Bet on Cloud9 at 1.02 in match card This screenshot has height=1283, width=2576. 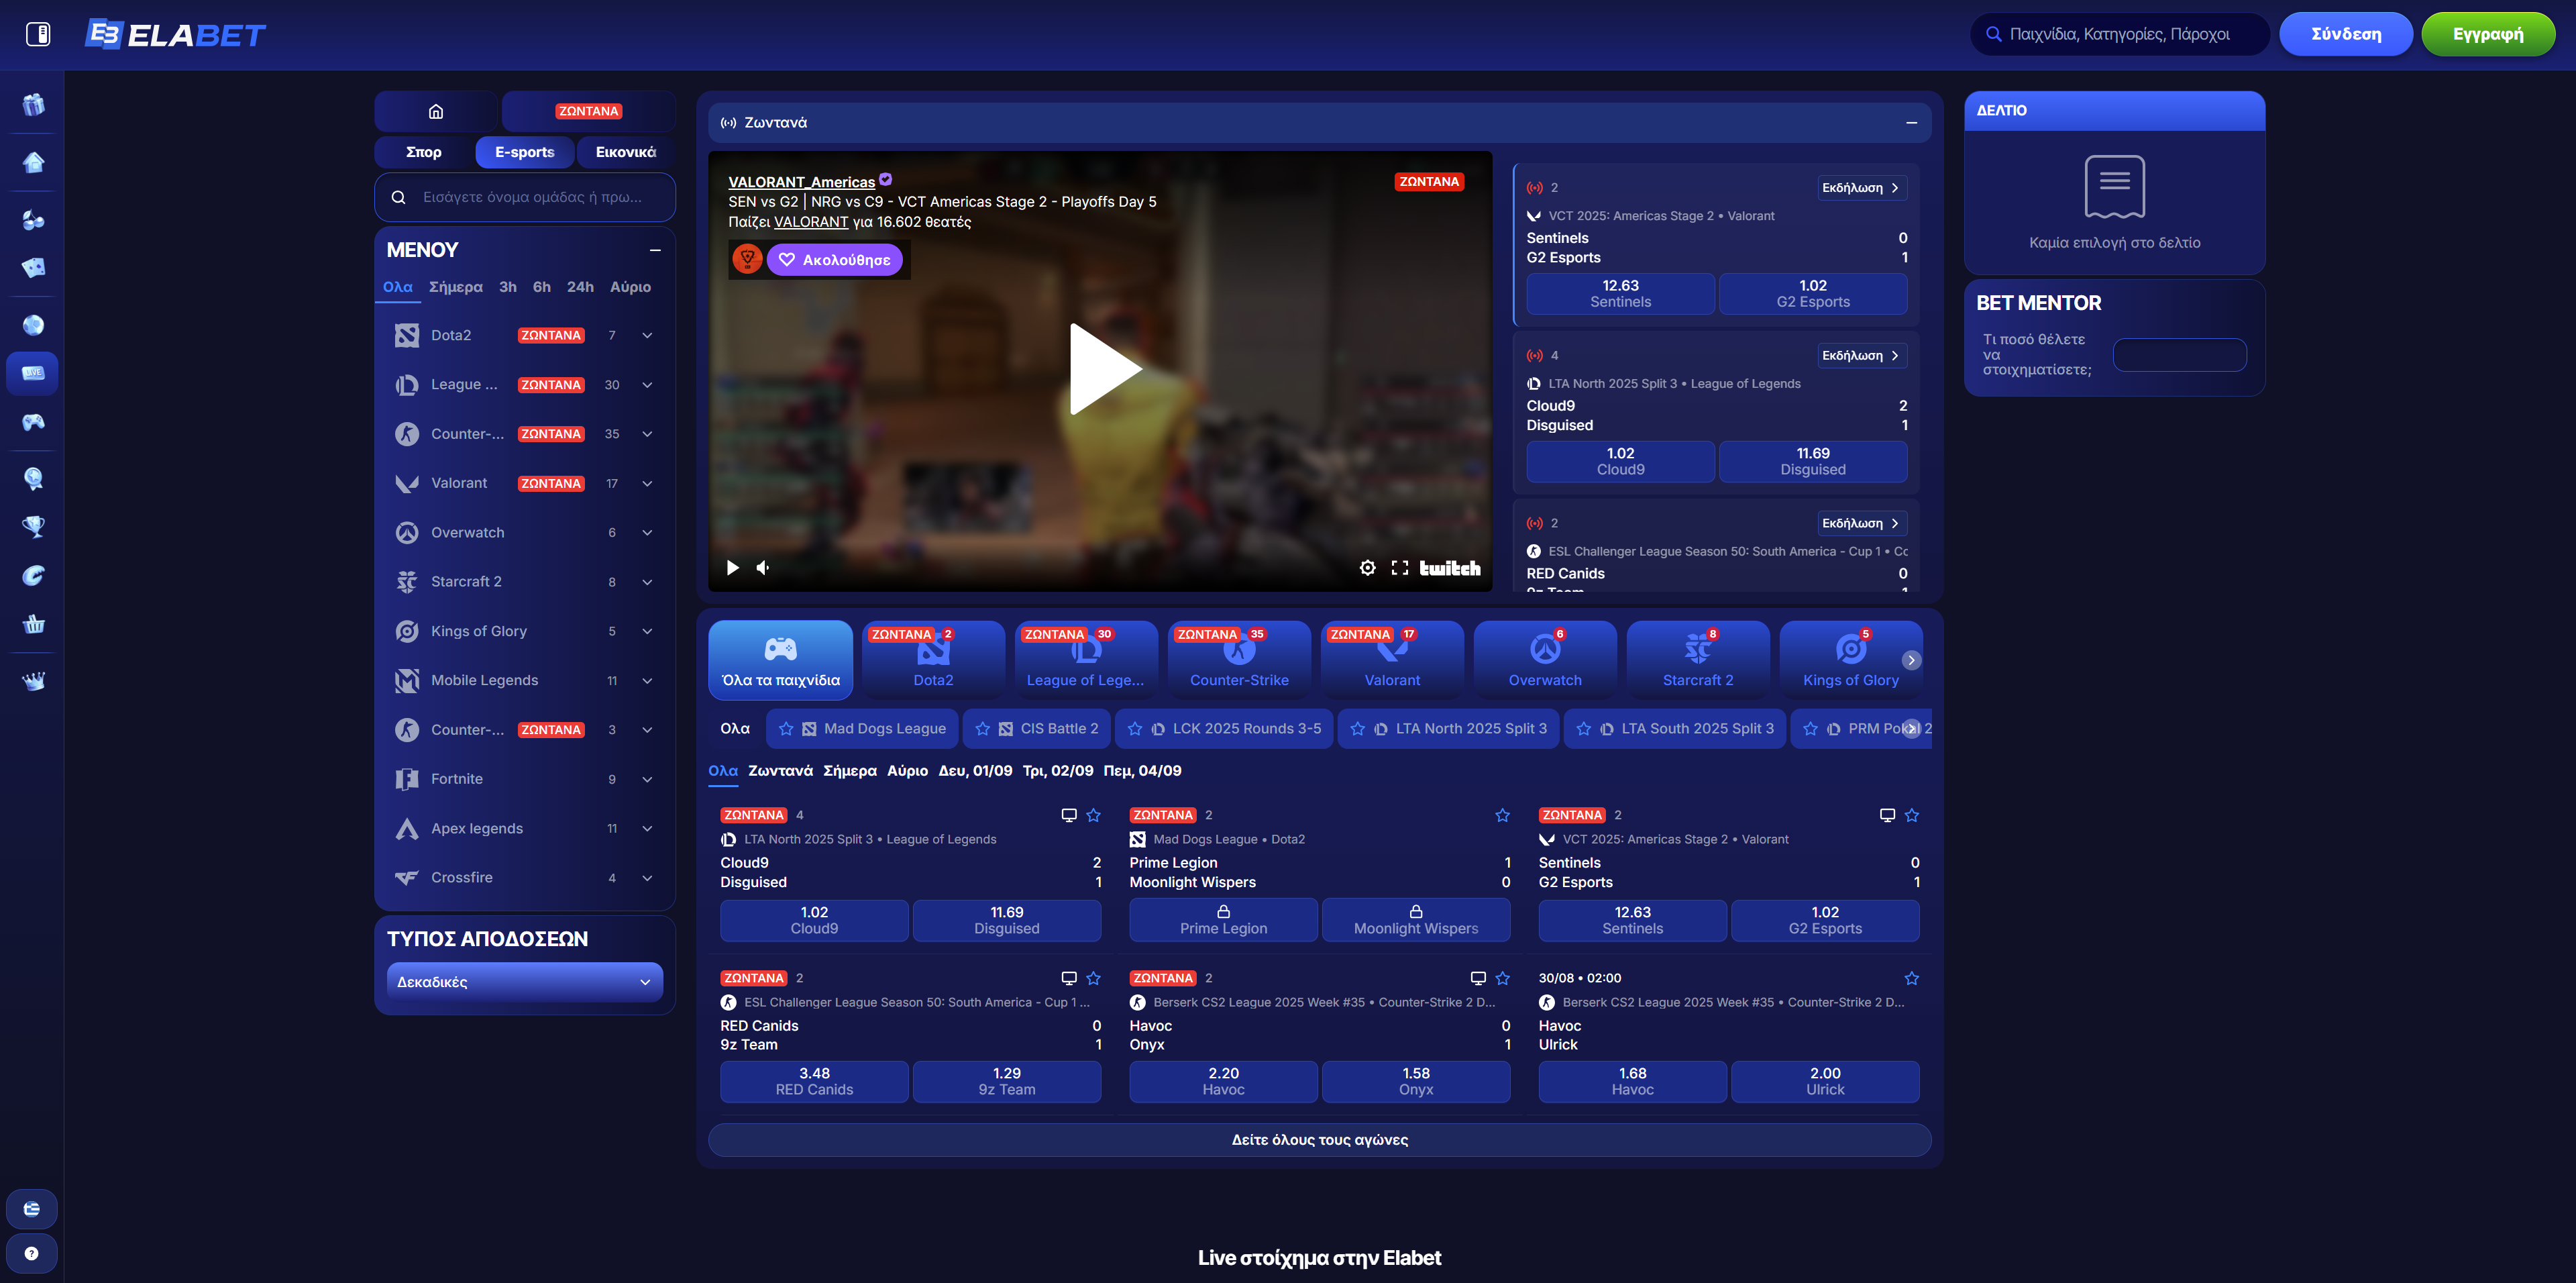(x=814, y=920)
